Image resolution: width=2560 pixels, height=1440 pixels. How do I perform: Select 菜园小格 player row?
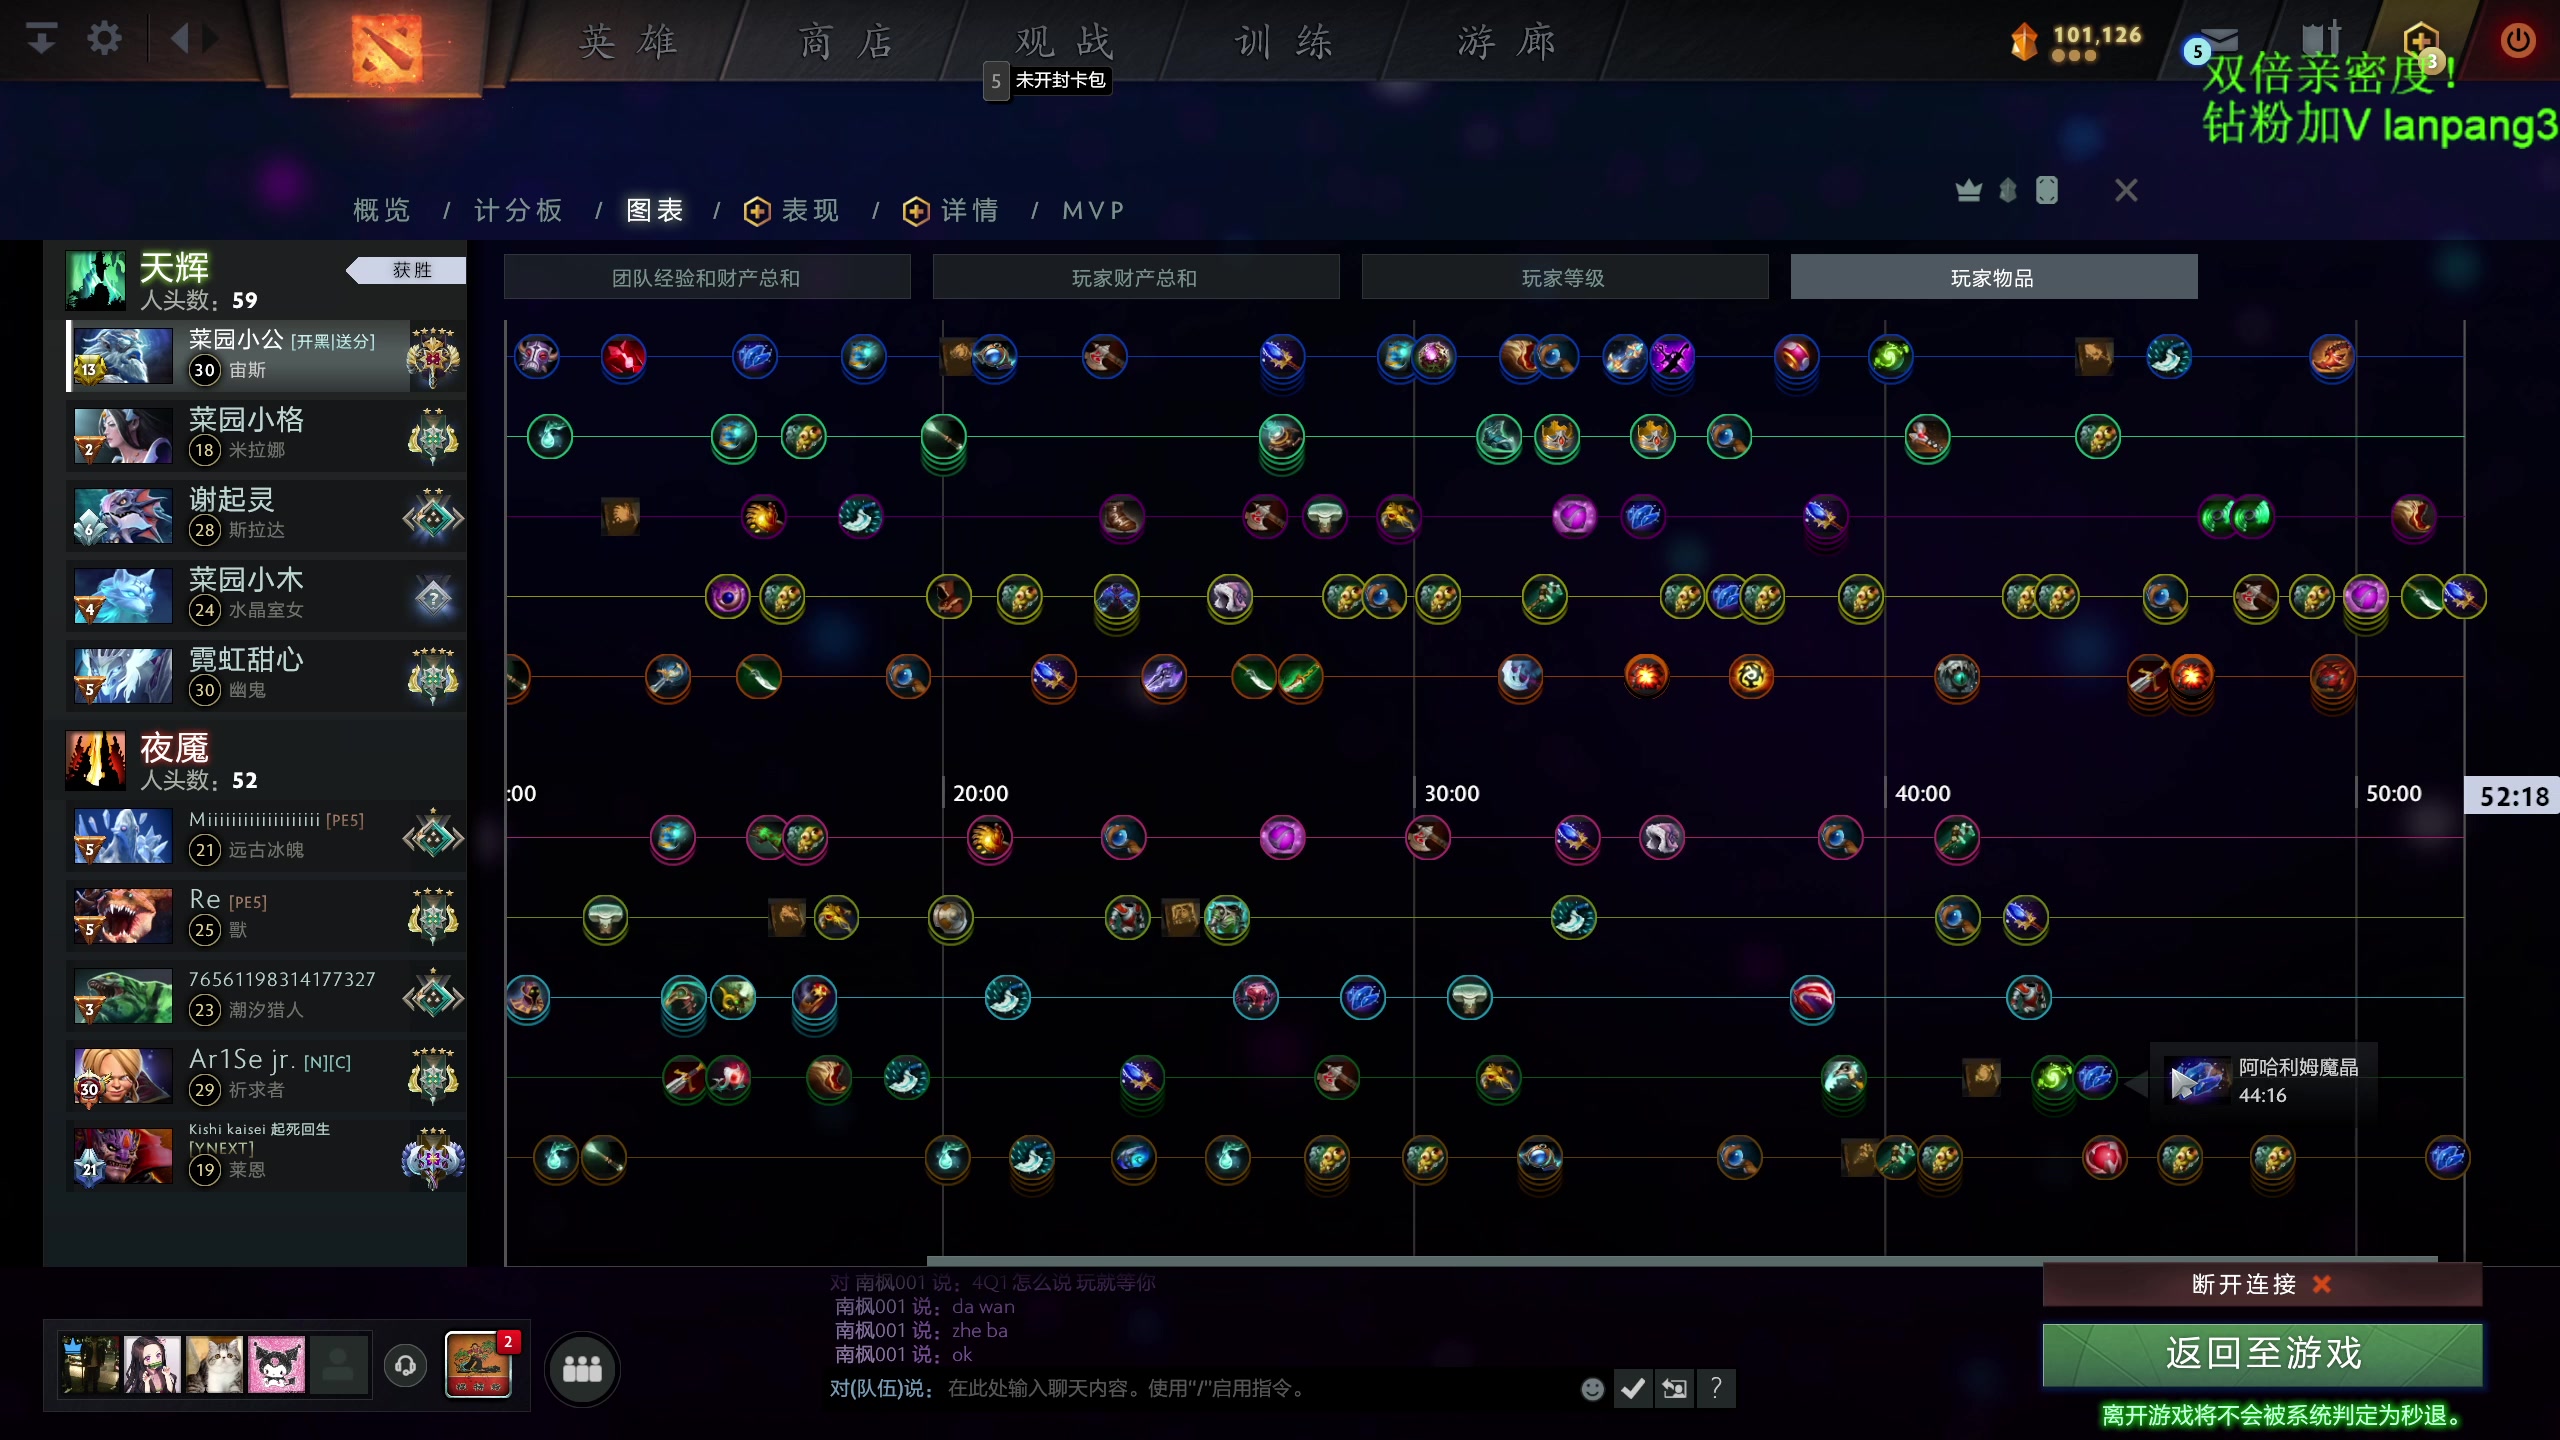click(x=266, y=436)
